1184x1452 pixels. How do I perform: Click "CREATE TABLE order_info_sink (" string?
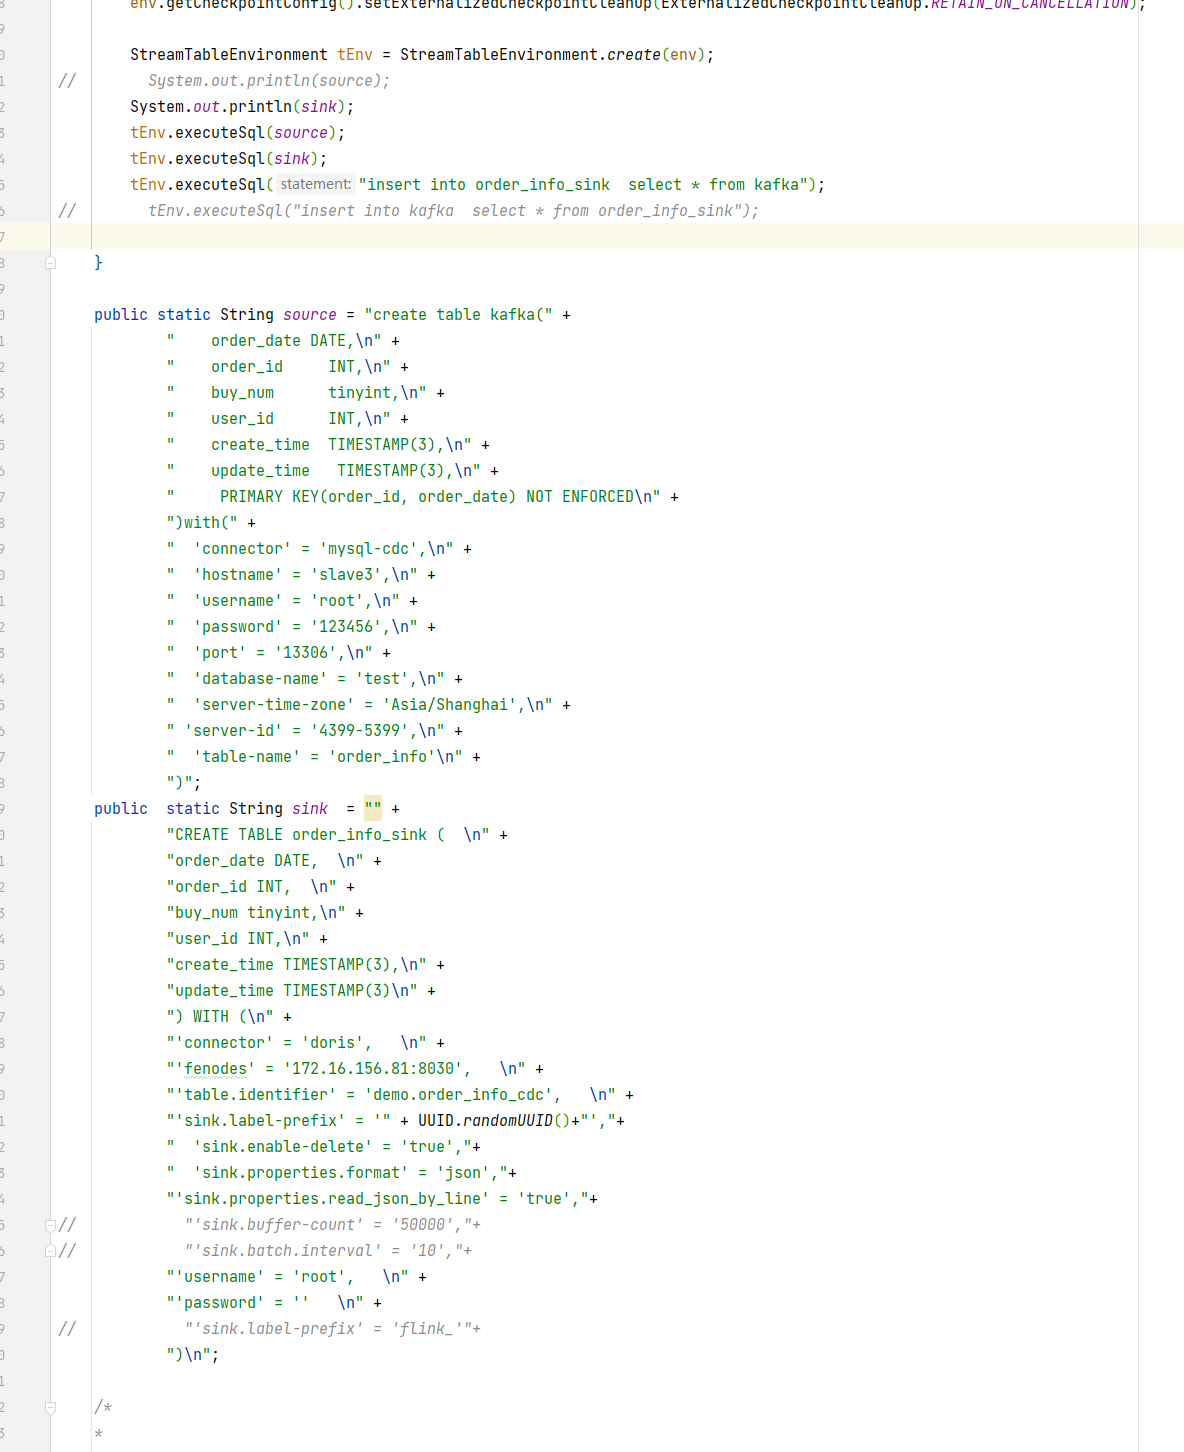328,835
